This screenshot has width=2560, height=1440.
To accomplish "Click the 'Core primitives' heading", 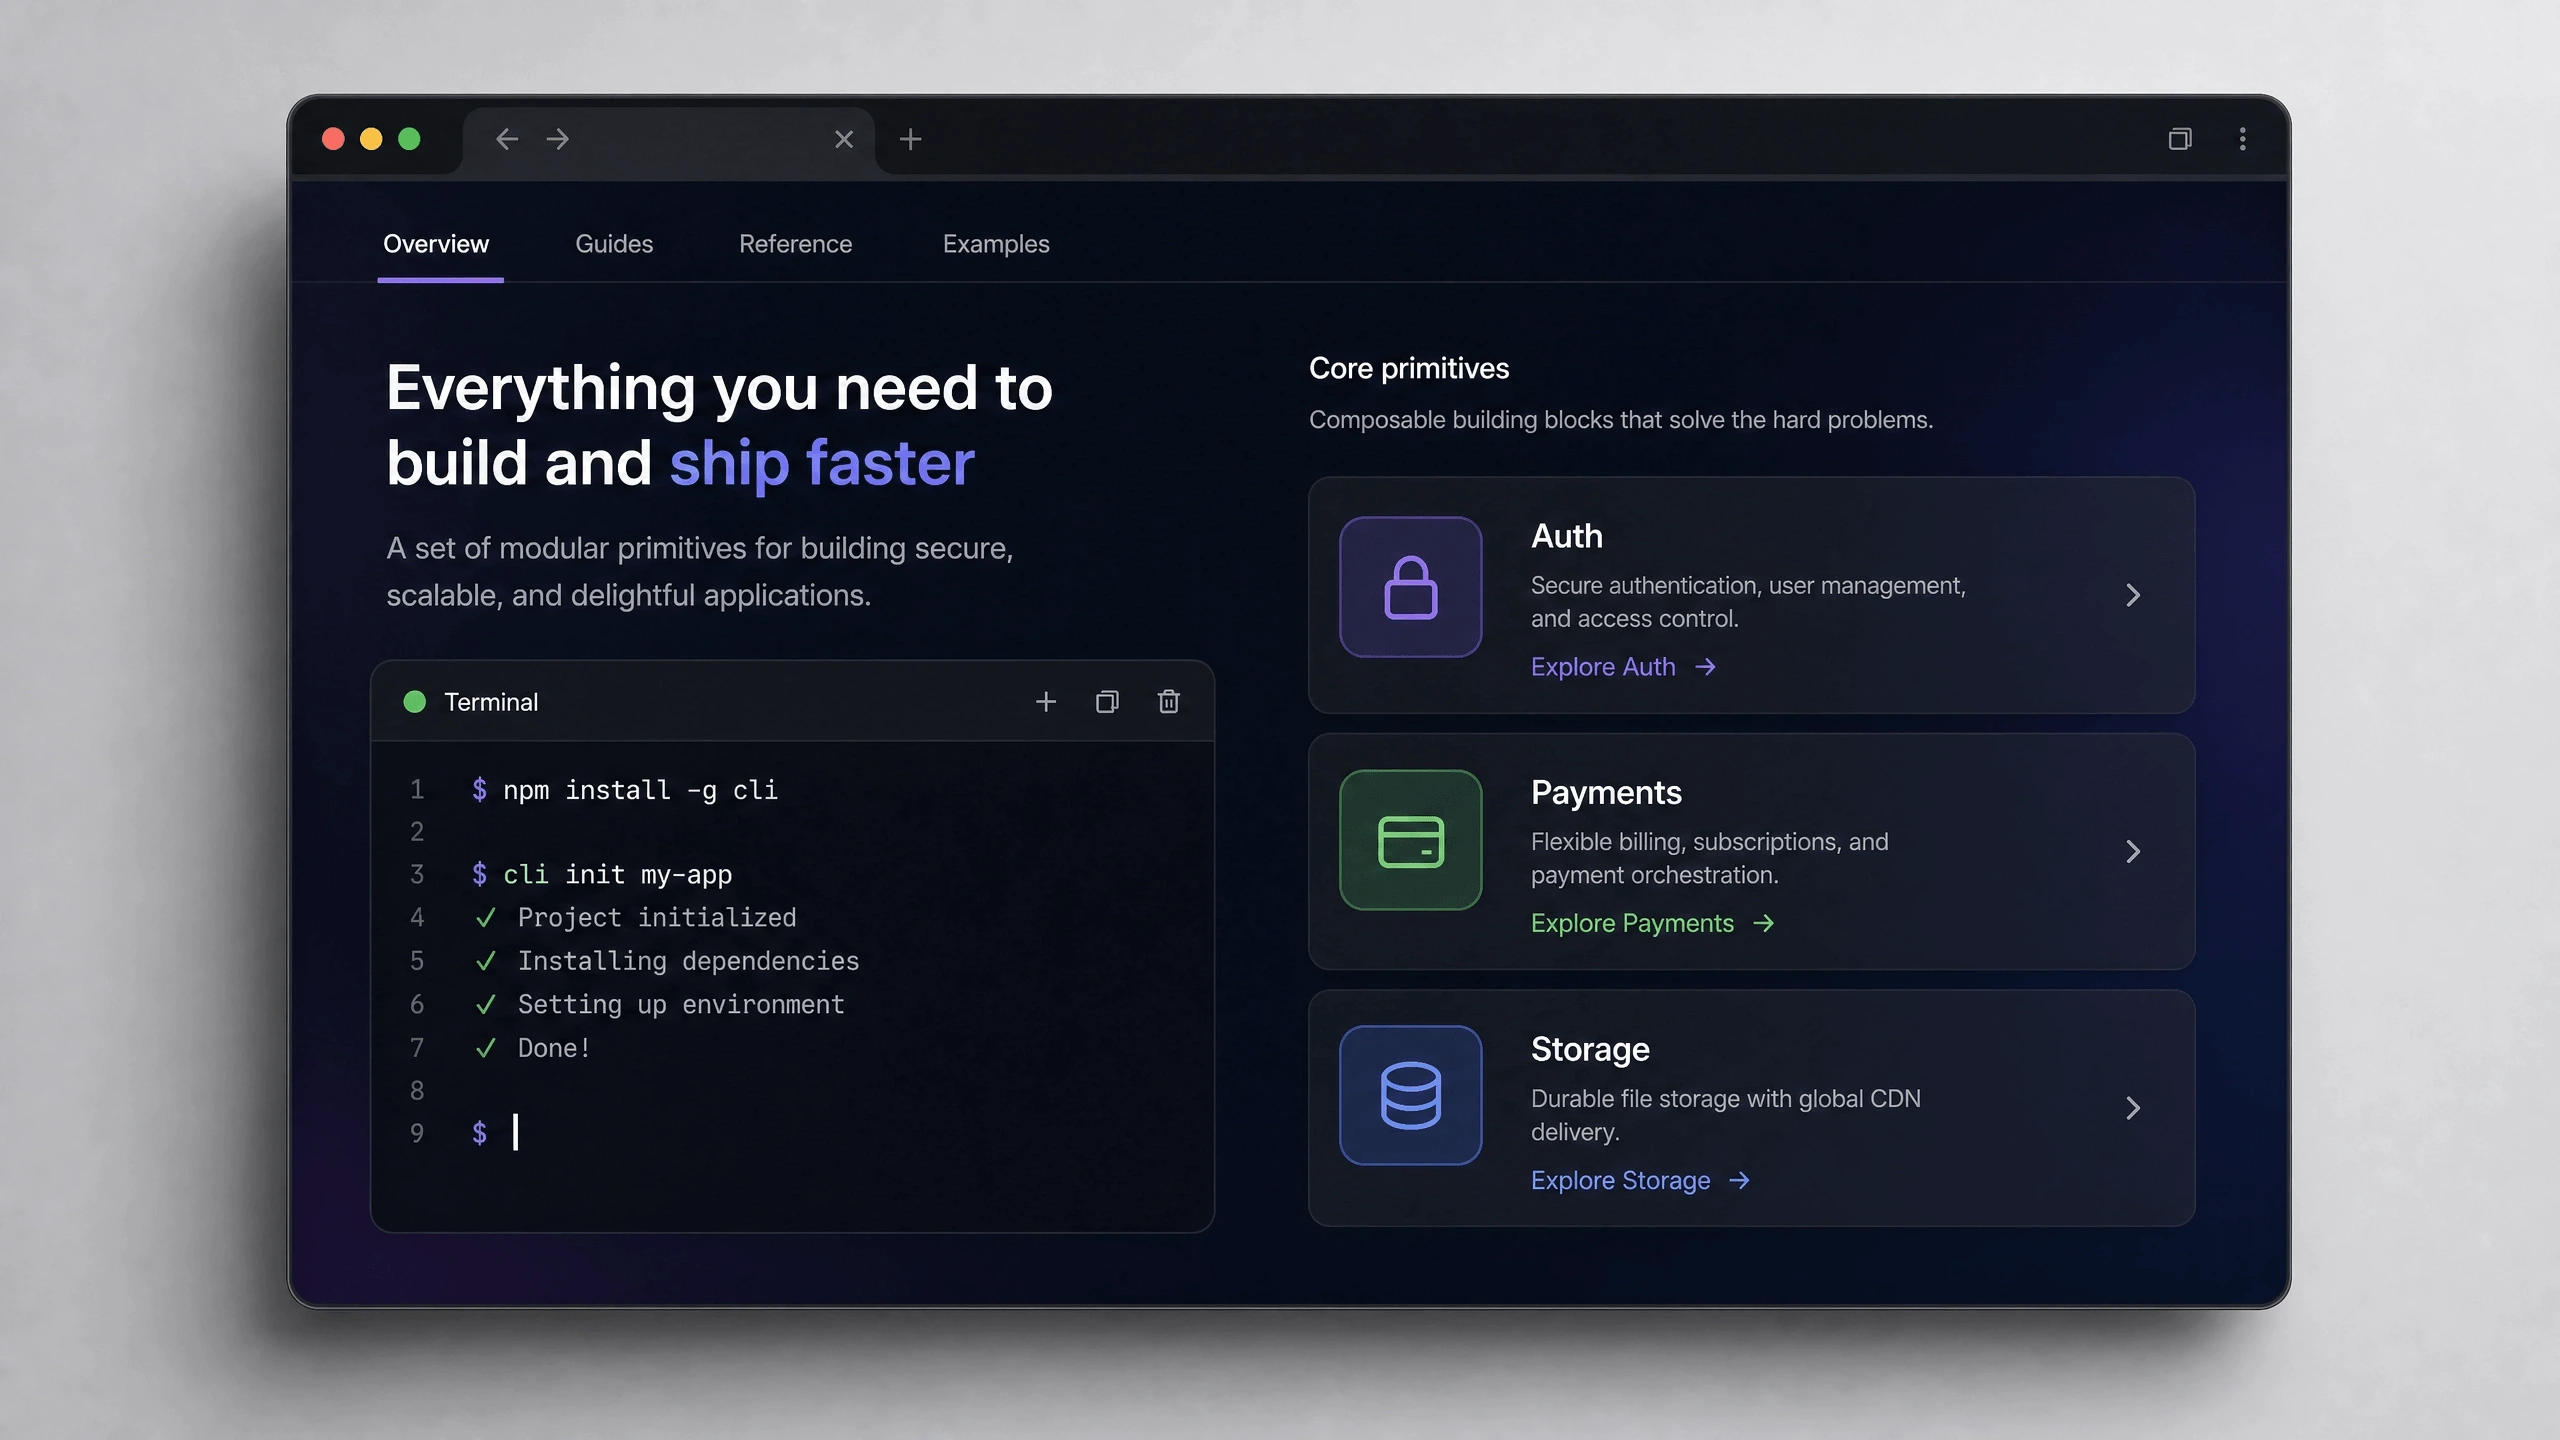I will [1409, 368].
